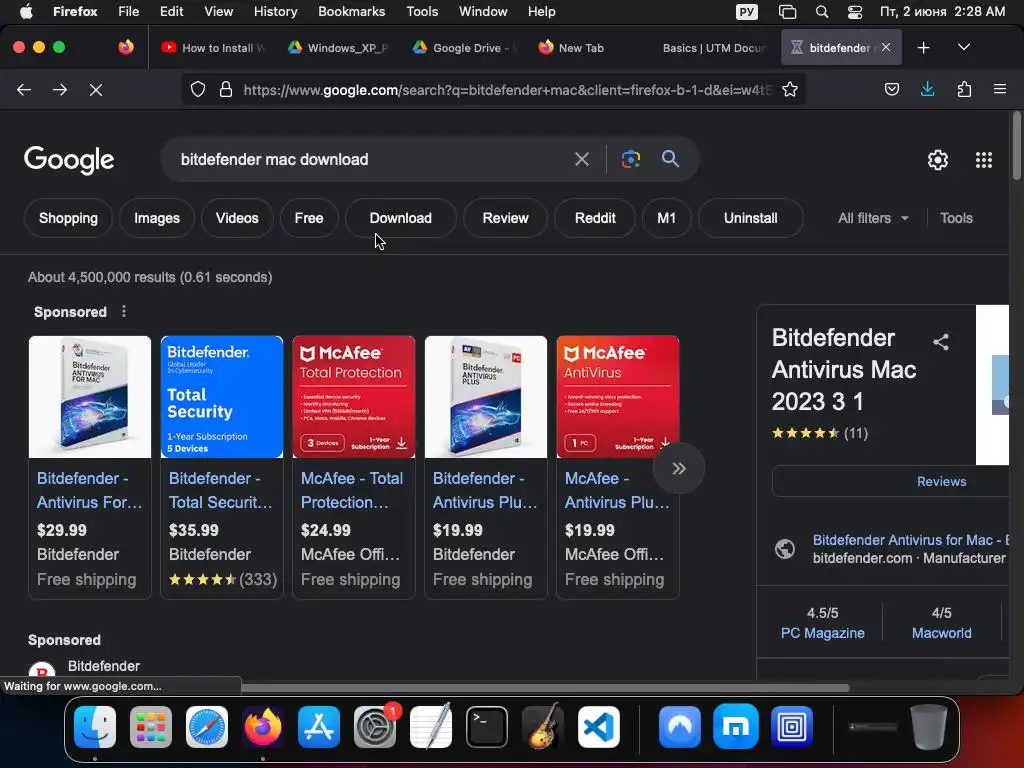Image resolution: width=1024 pixels, height=768 pixels.
Task: Open Terminal in the dock
Action: point(487,727)
